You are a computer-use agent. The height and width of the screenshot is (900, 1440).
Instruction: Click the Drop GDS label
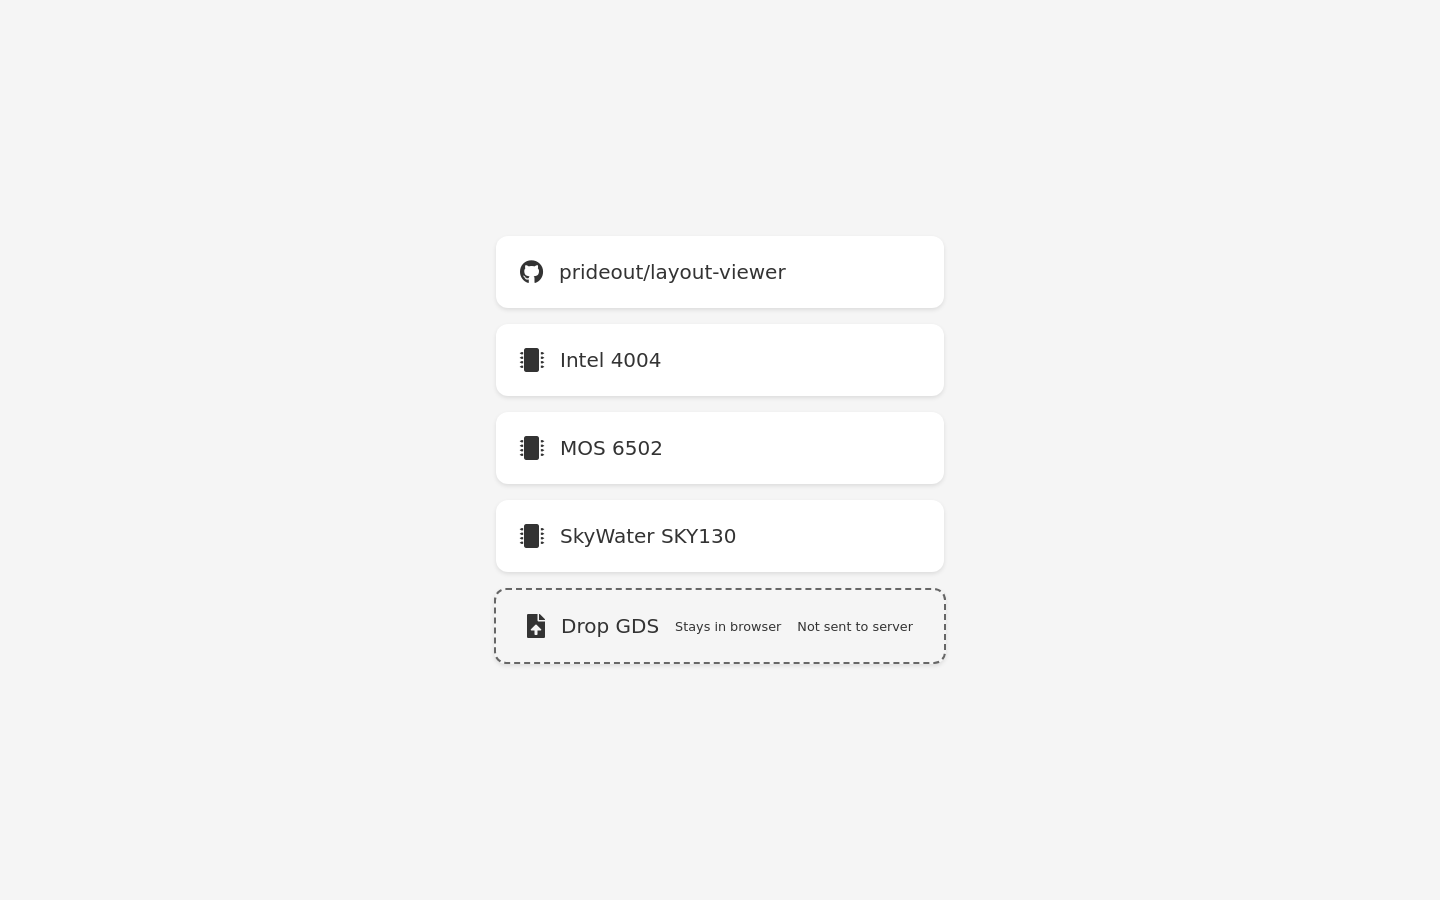pyautogui.click(x=610, y=626)
